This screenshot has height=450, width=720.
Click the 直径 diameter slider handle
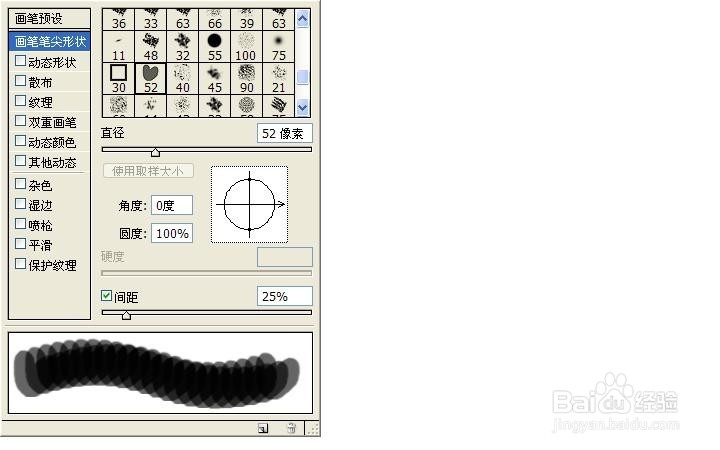[x=155, y=152]
